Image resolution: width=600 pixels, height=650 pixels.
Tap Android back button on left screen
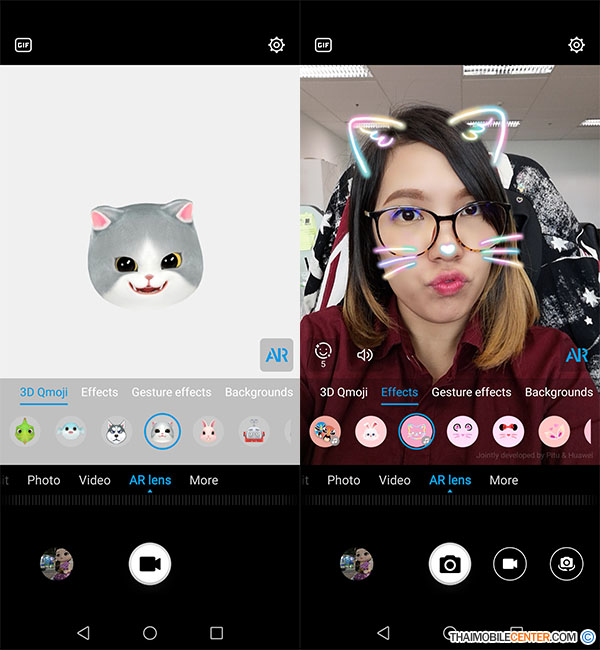tap(83, 633)
